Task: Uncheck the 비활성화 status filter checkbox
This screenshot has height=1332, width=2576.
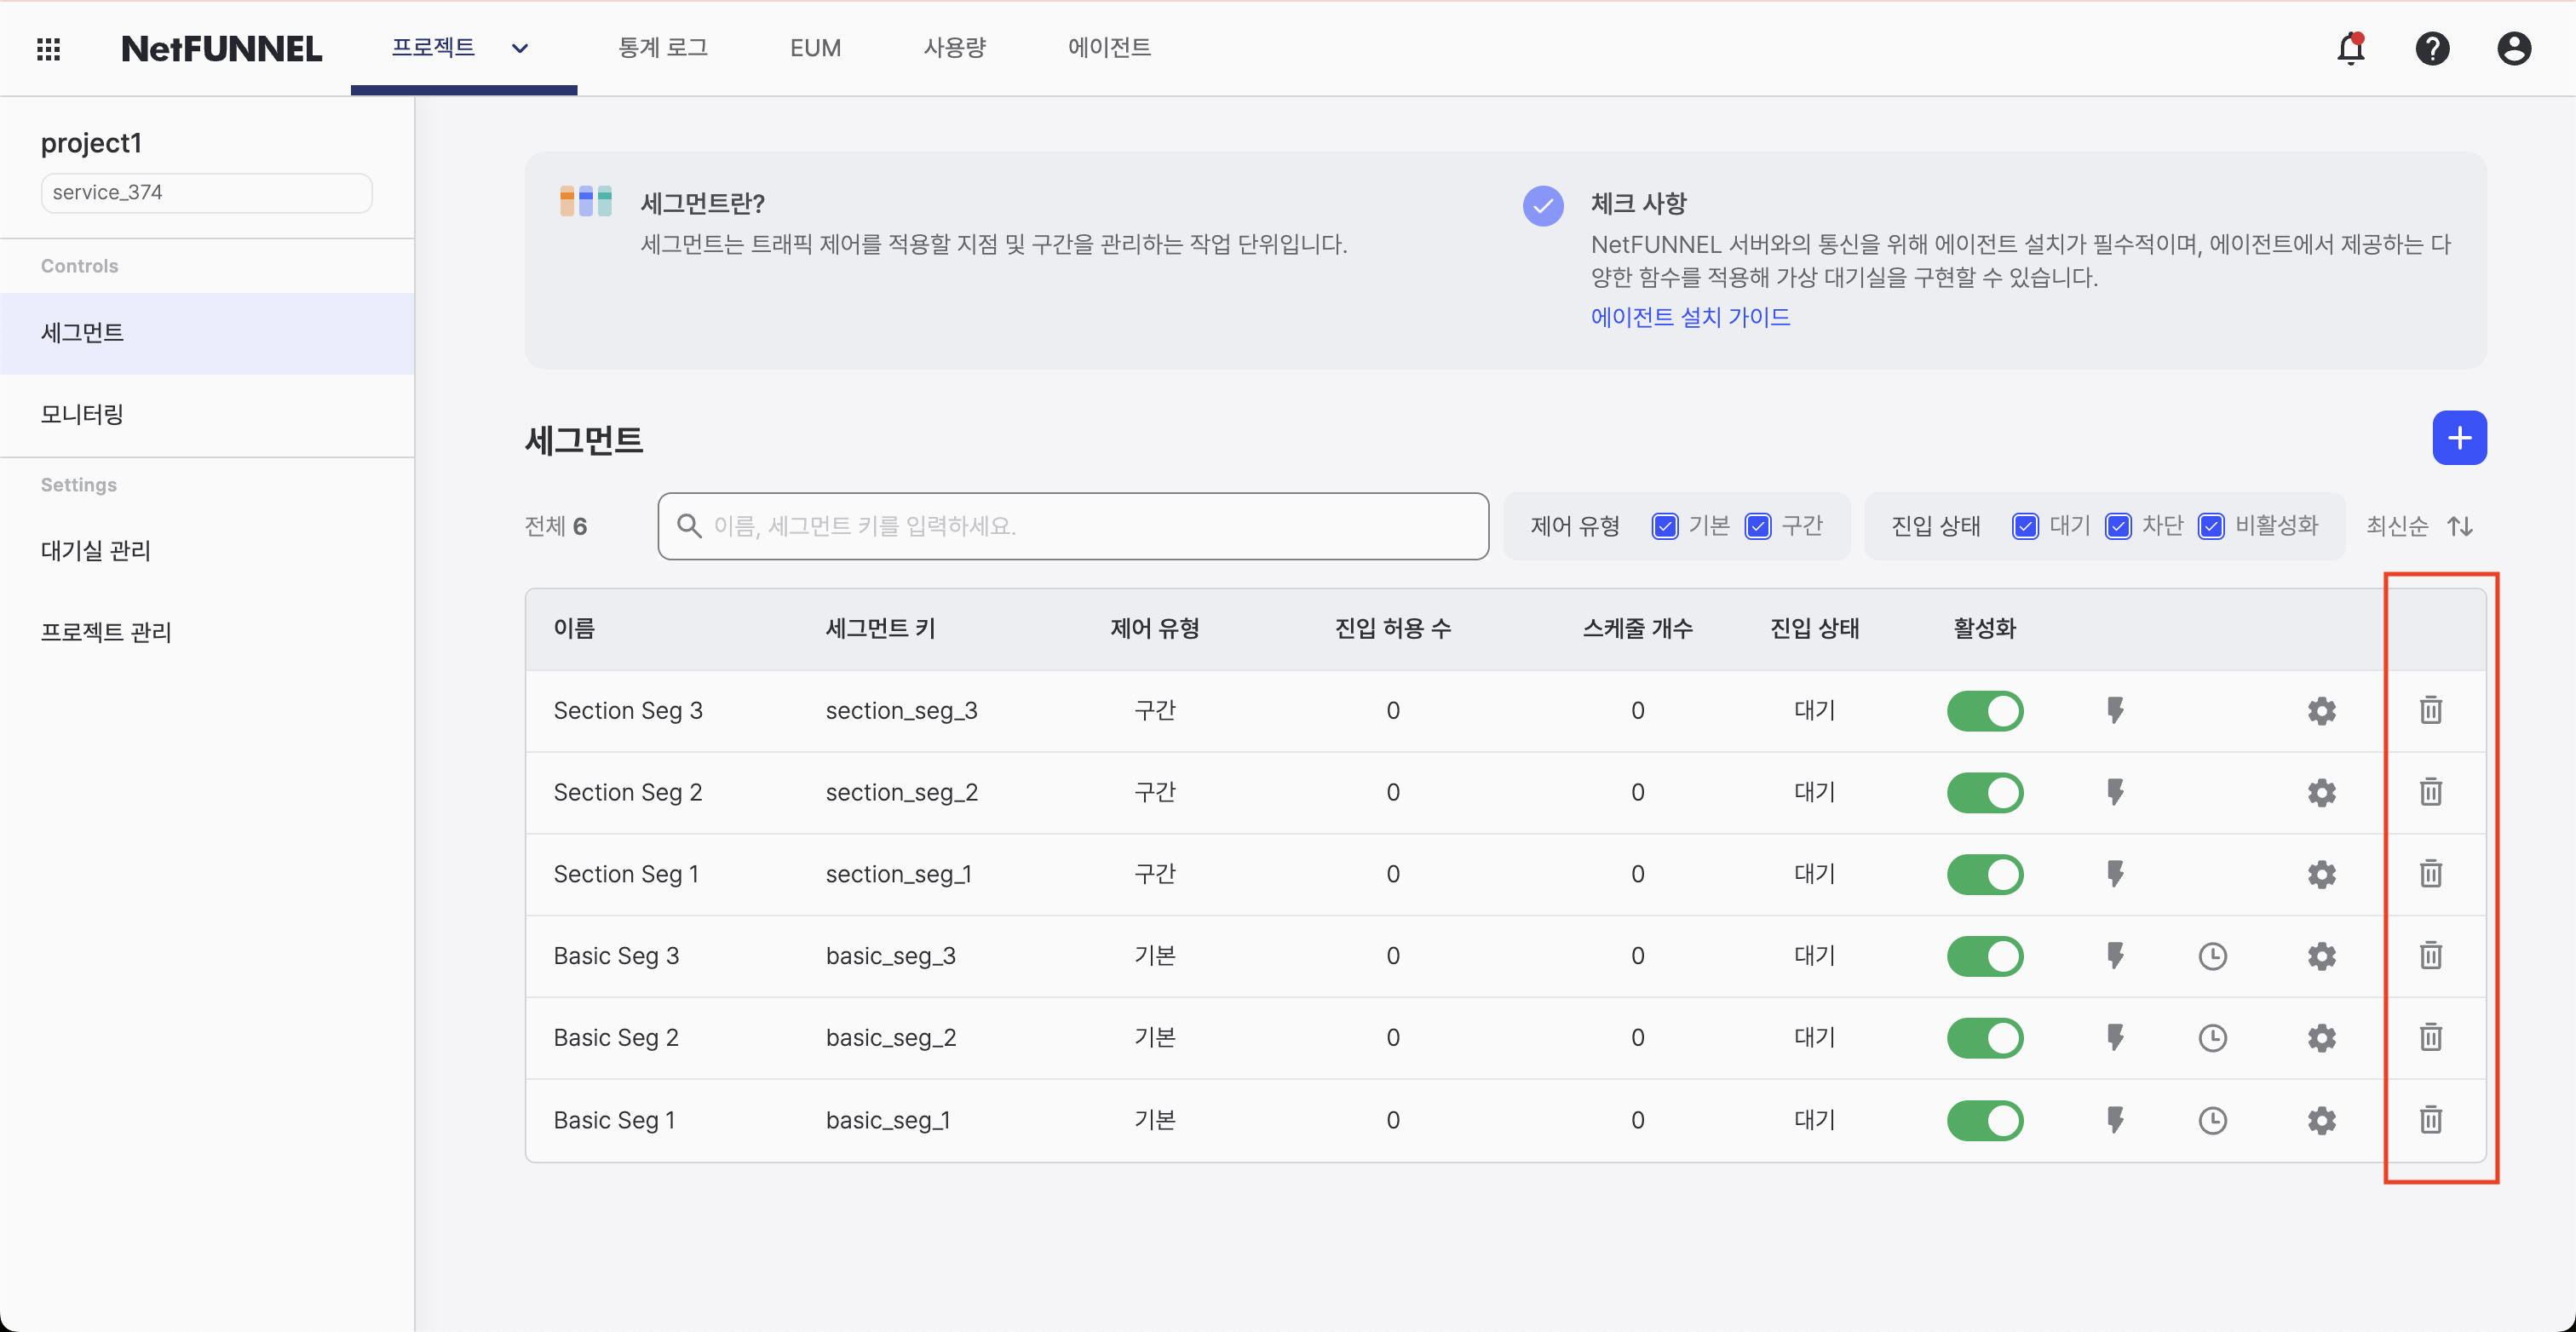Action: (2211, 526)
